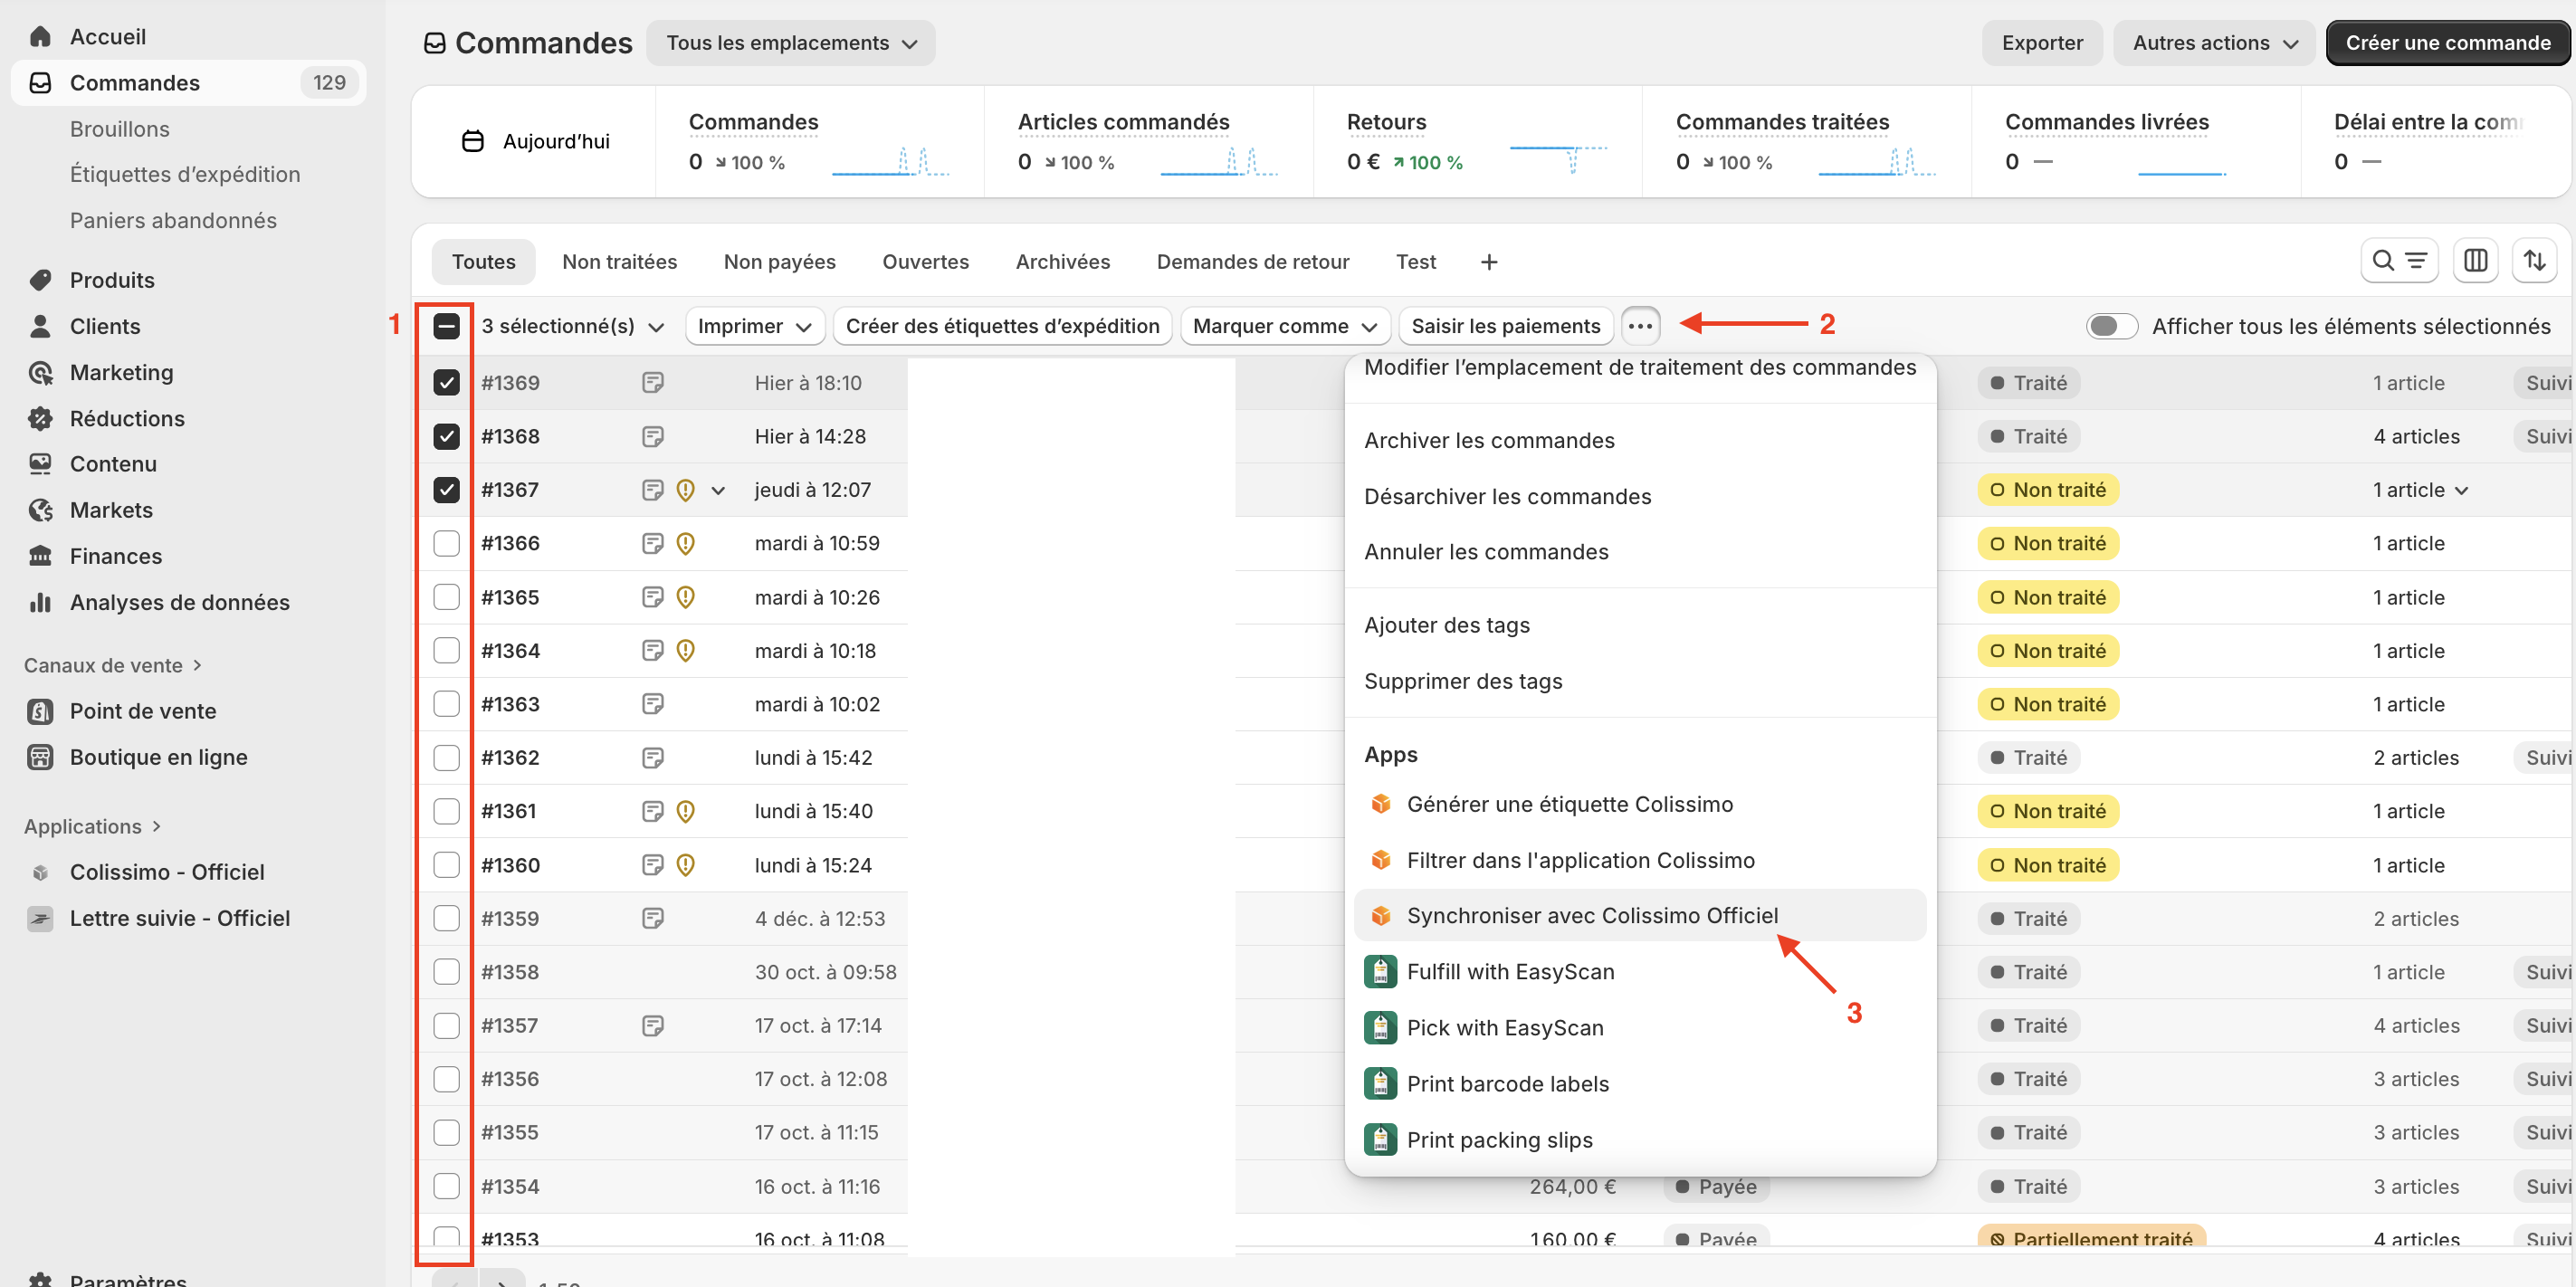Select Archiver les commandes menu entry
This screenshot has height=1287, width=2576.
[x=1488, y=440]
